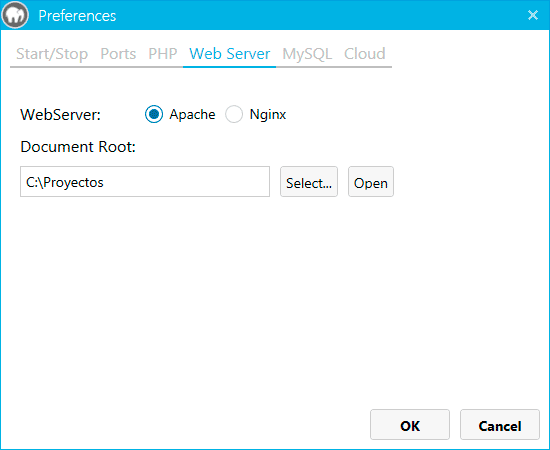Close the Preferences window
550x450 pixels.
tap(533, 15)
